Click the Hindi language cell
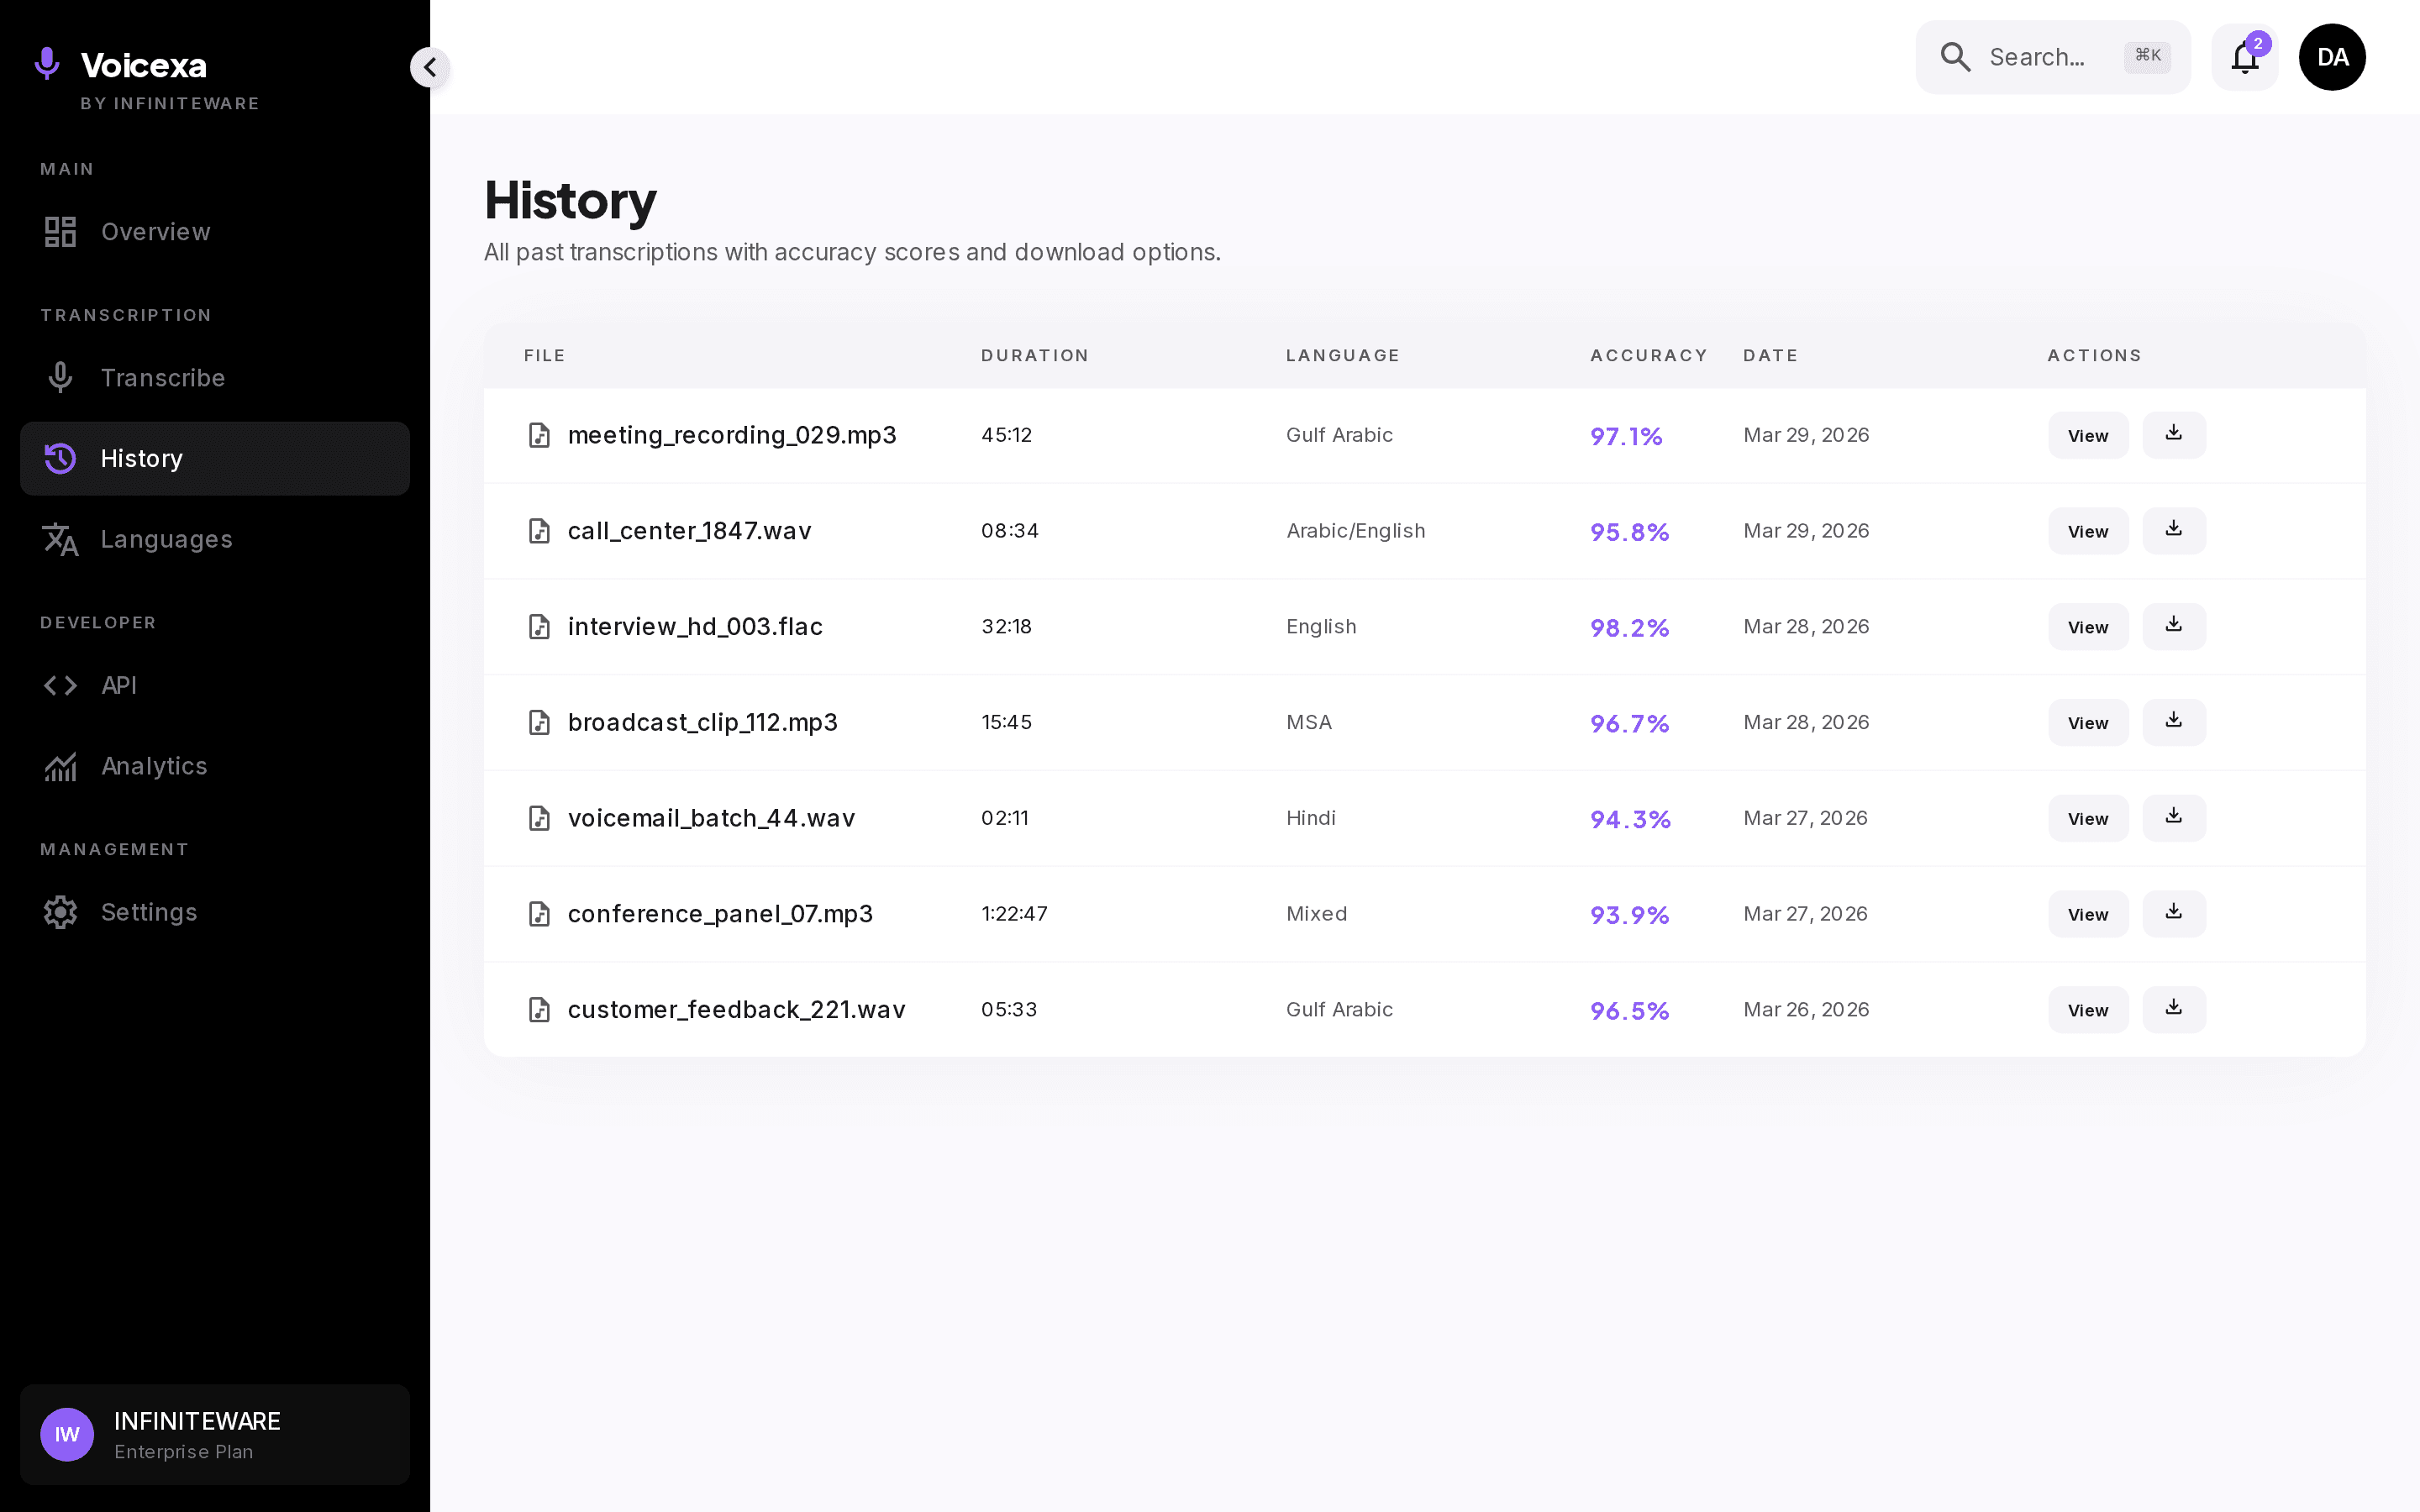The width and height of the screenshot is (2420, 1512). 1311,818
